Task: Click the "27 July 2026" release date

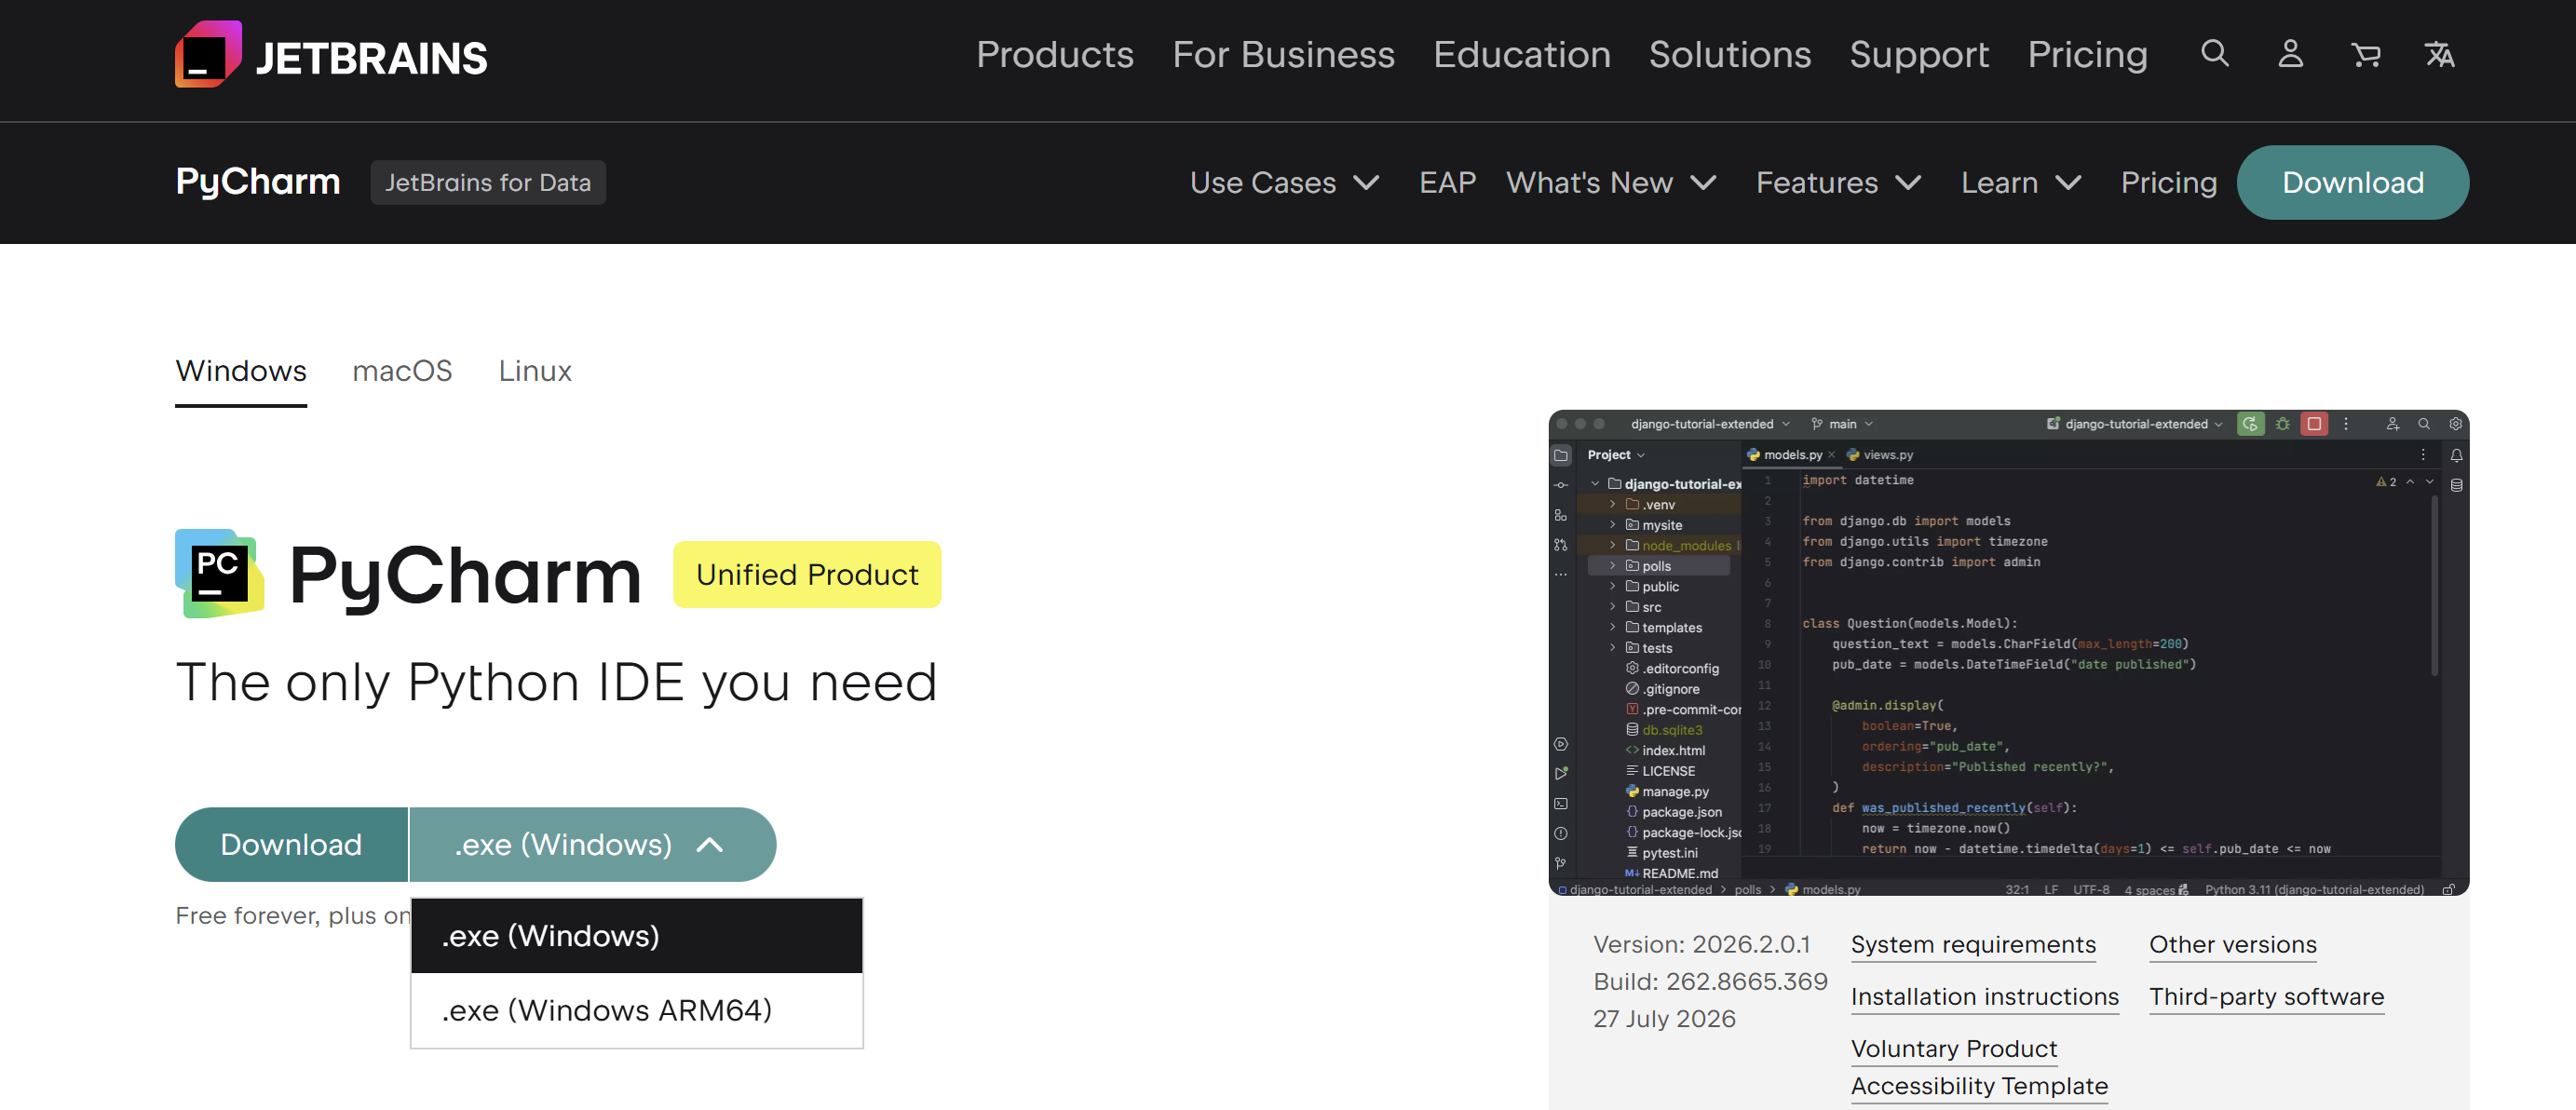Action: point(1664,1019)
